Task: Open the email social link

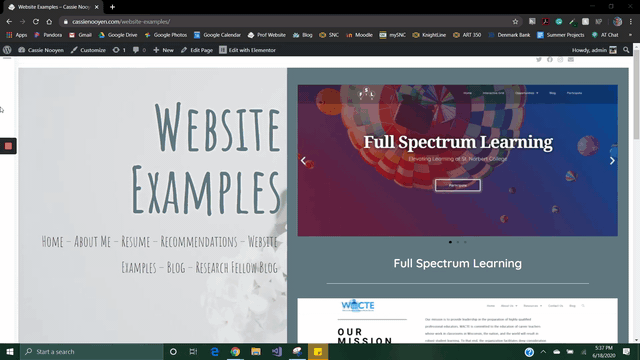Action: click(571, 60)
